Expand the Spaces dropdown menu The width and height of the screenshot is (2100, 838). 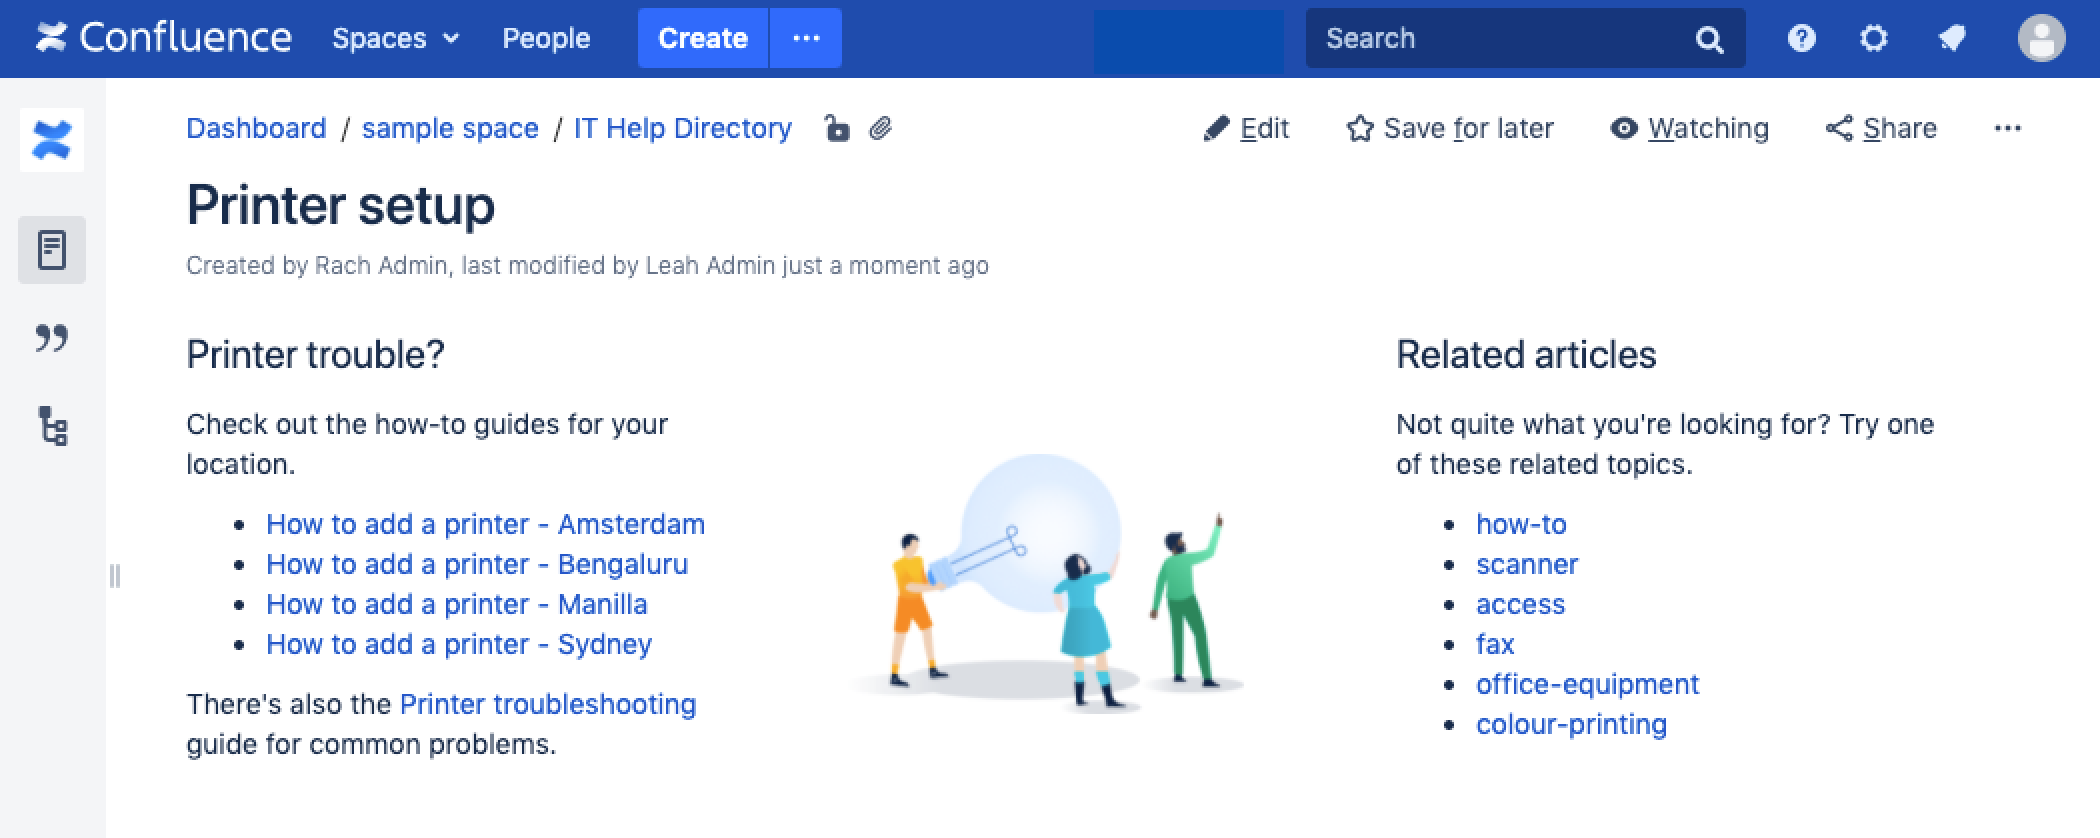(x=396, y=38)
